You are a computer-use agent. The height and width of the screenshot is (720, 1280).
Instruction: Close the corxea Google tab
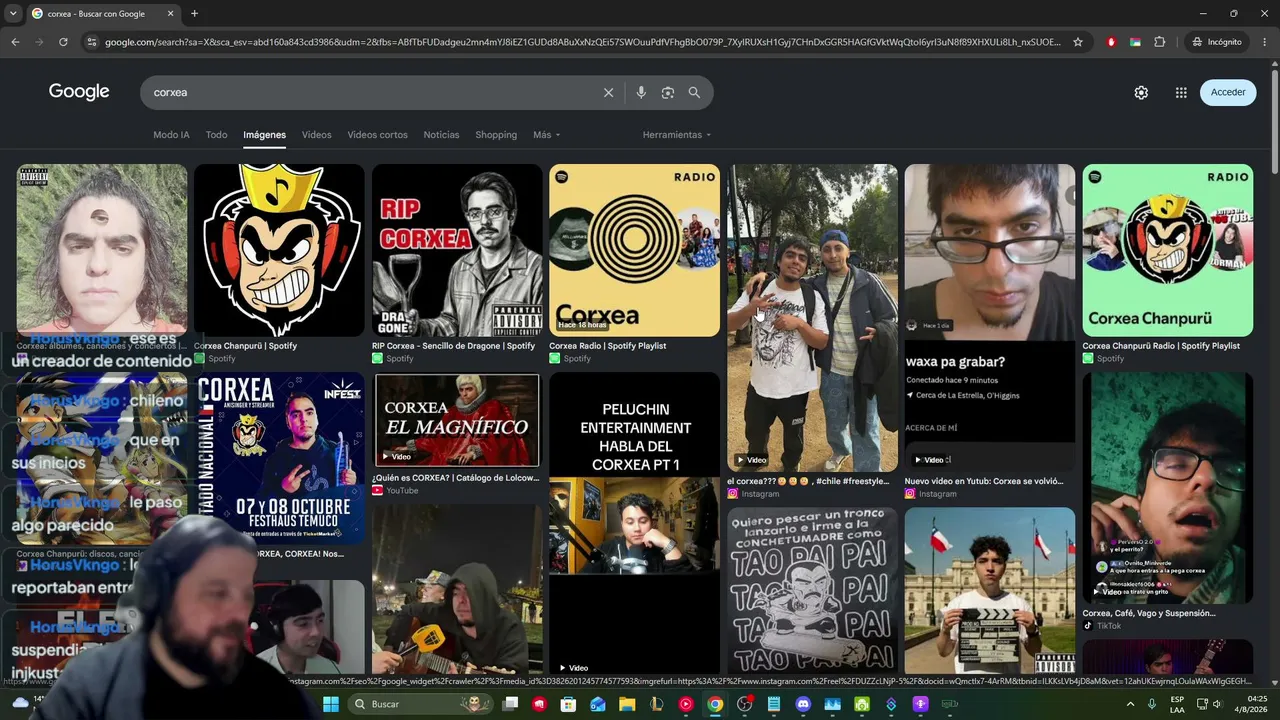tap(170, 14)
